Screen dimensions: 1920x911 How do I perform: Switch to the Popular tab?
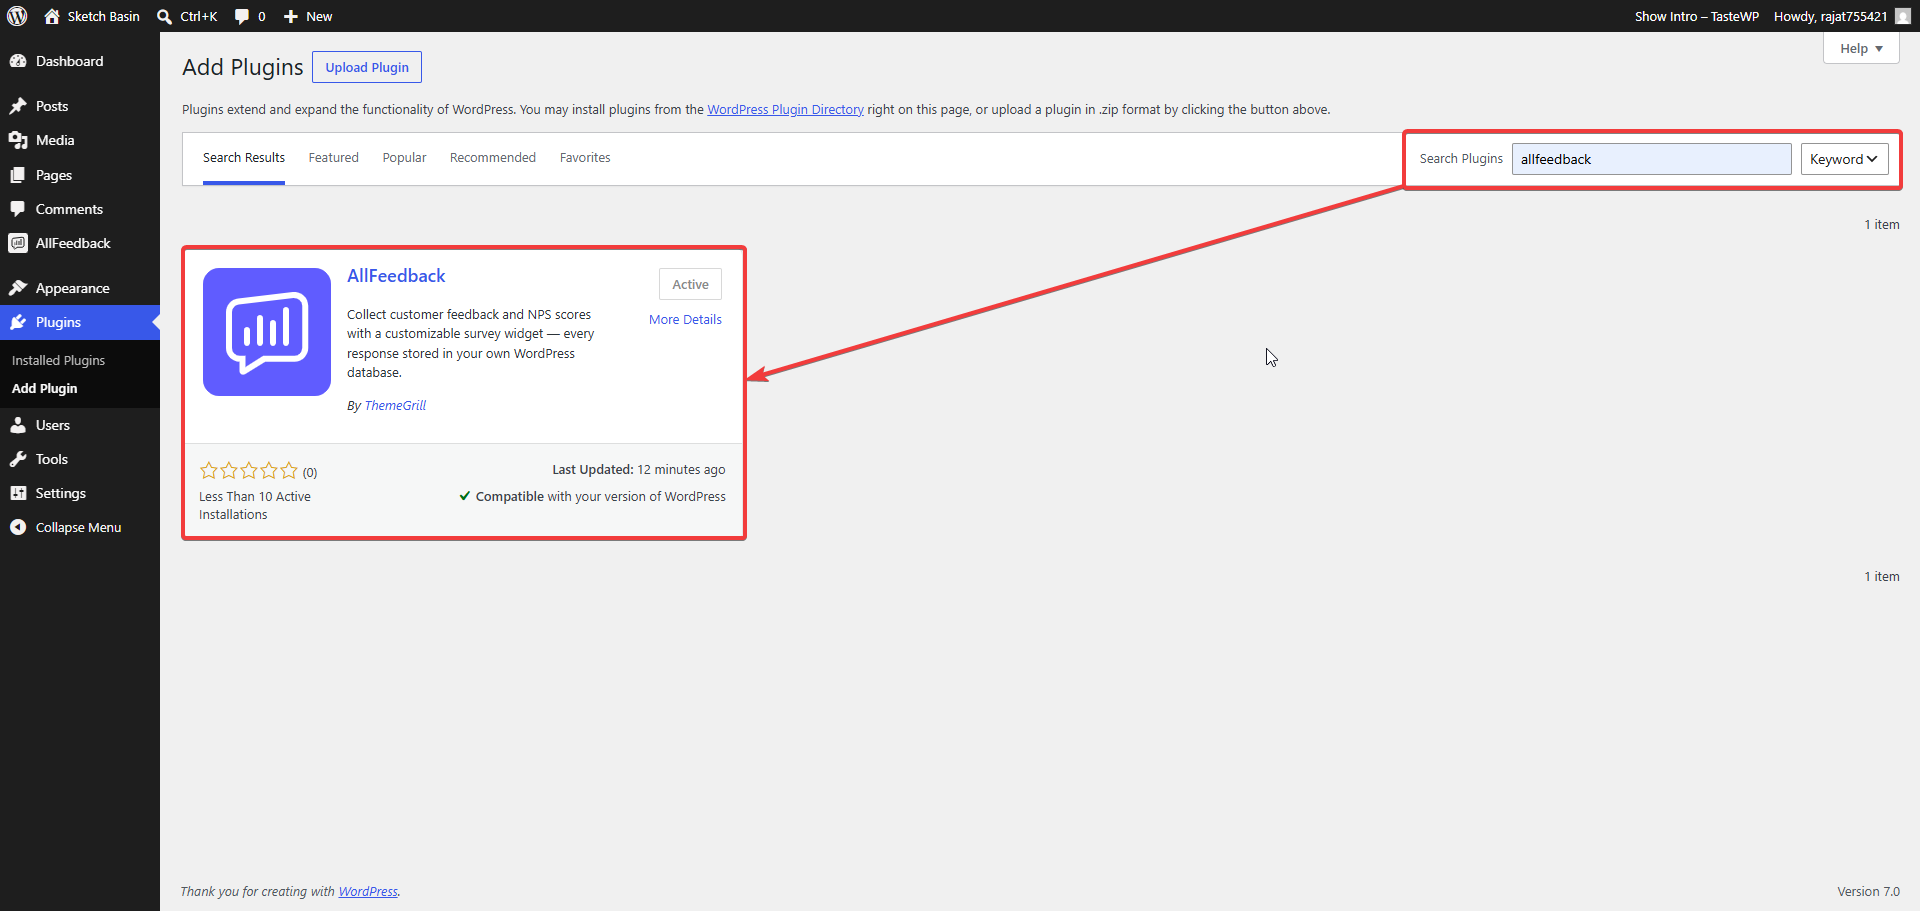404,158
